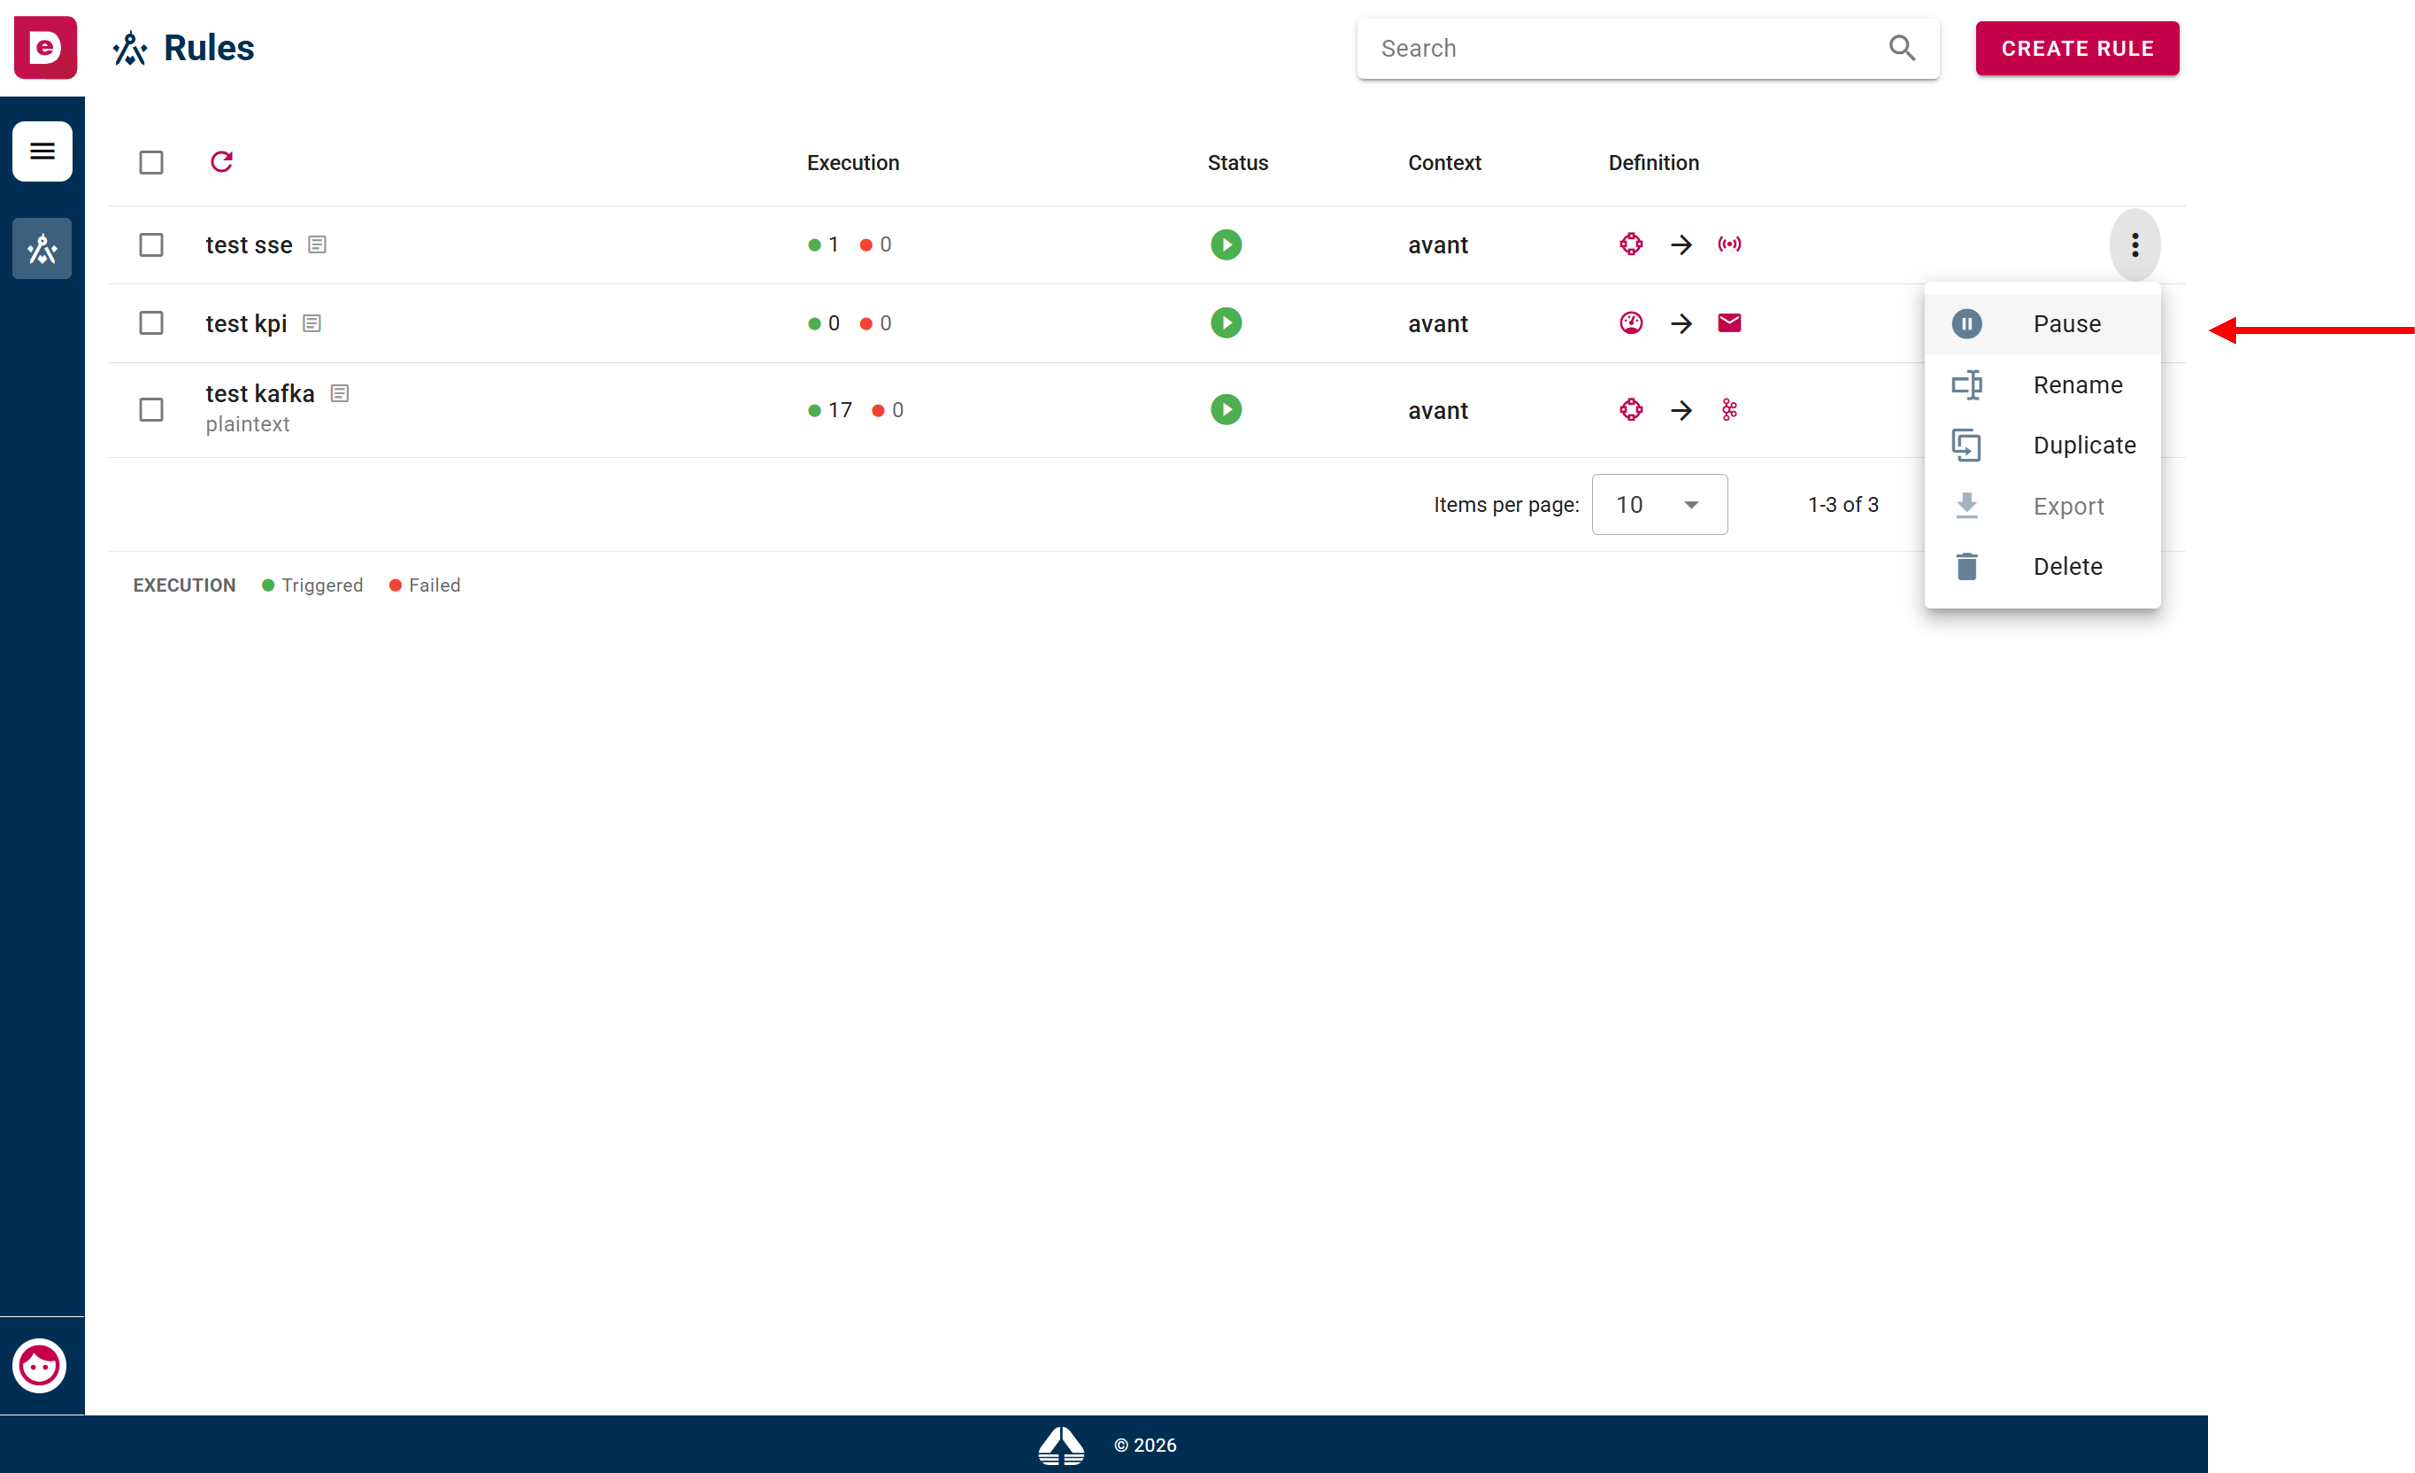
Task: Click the running status icon for test kafka
Action: (x=1226, y=410)
